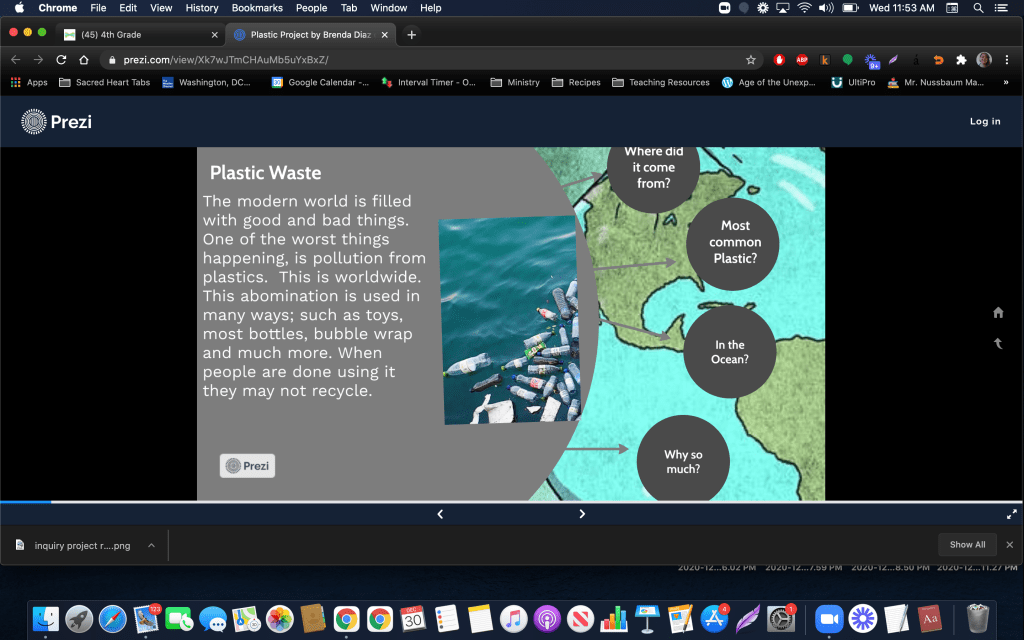Open Finder from the Dock
The image size is (1024, 640).
click(x=46, y=618)
